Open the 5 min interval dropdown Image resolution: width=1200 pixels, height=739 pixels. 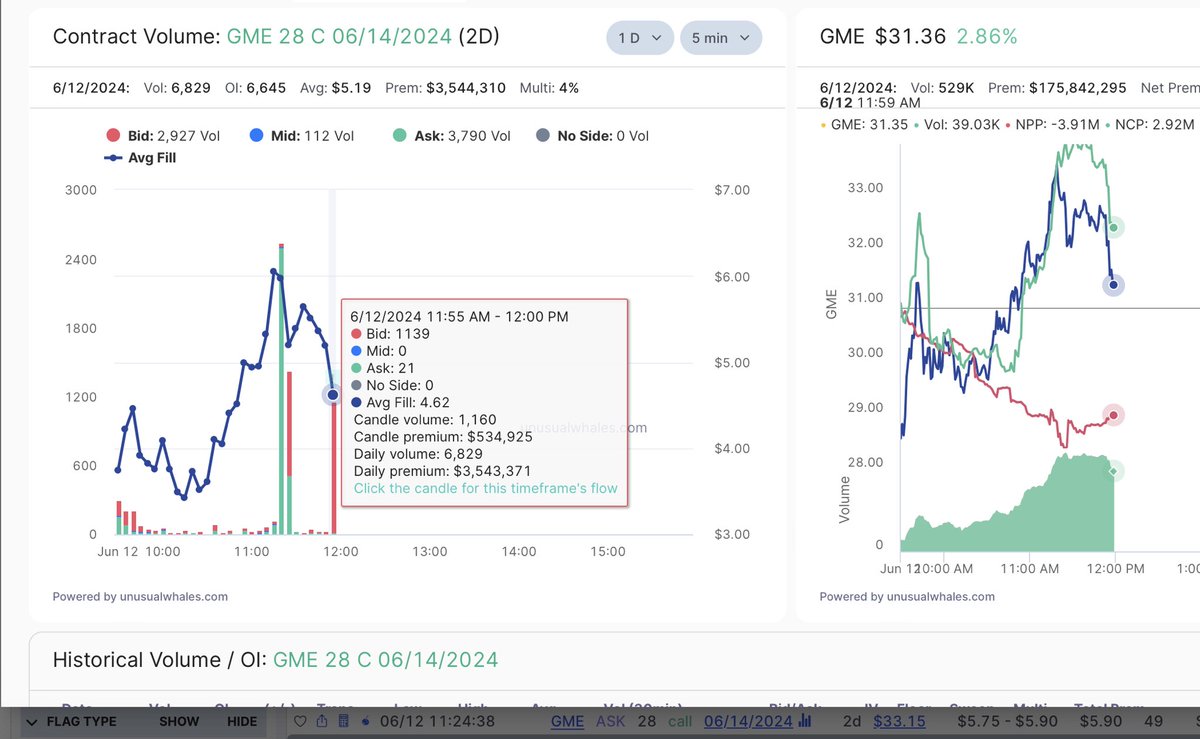[x=721, y=38]
